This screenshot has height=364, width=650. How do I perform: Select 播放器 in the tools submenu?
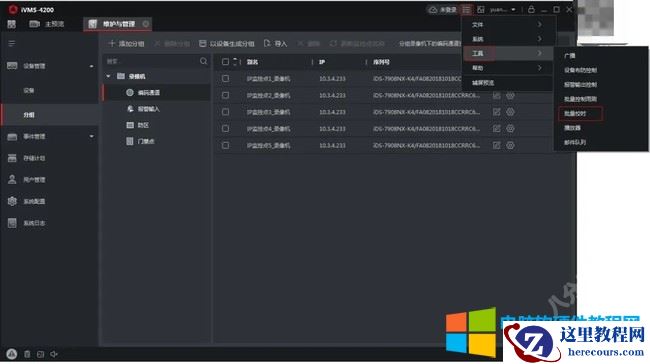coord(572,128)
